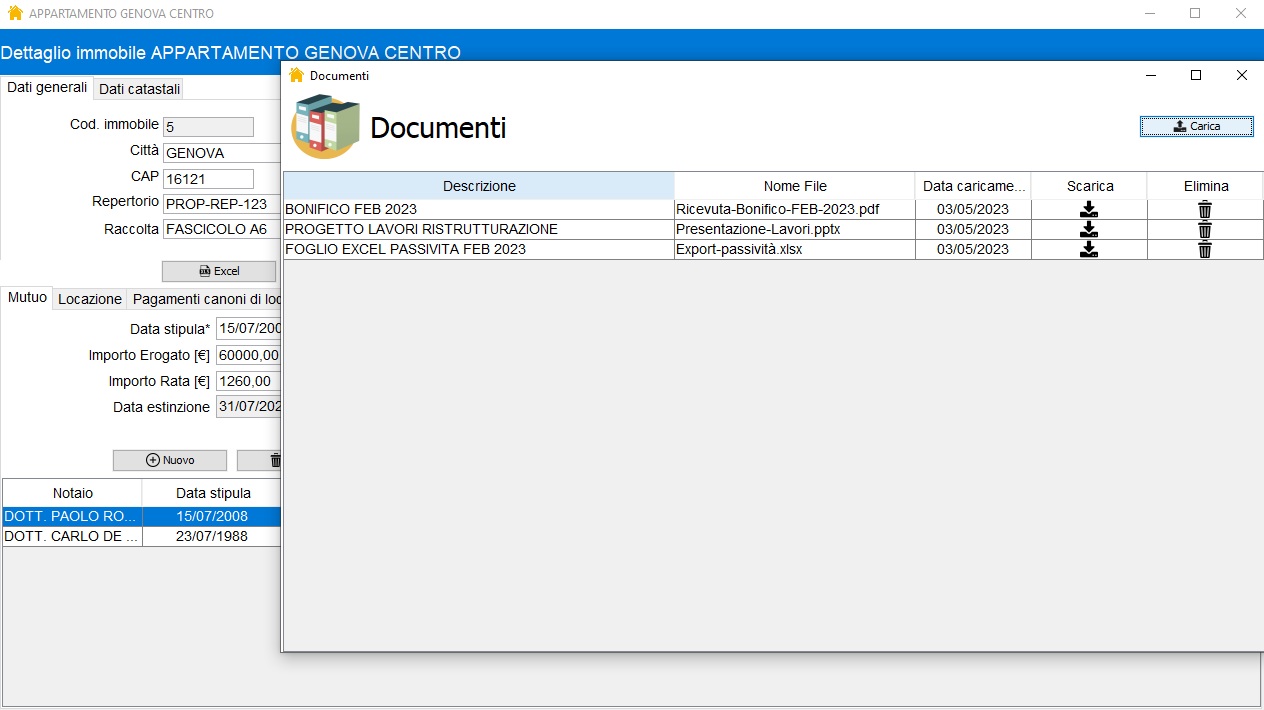
Task: Download Presentazione-Lavori.pptx via the Scarica icon
Action: point(1089,229)
